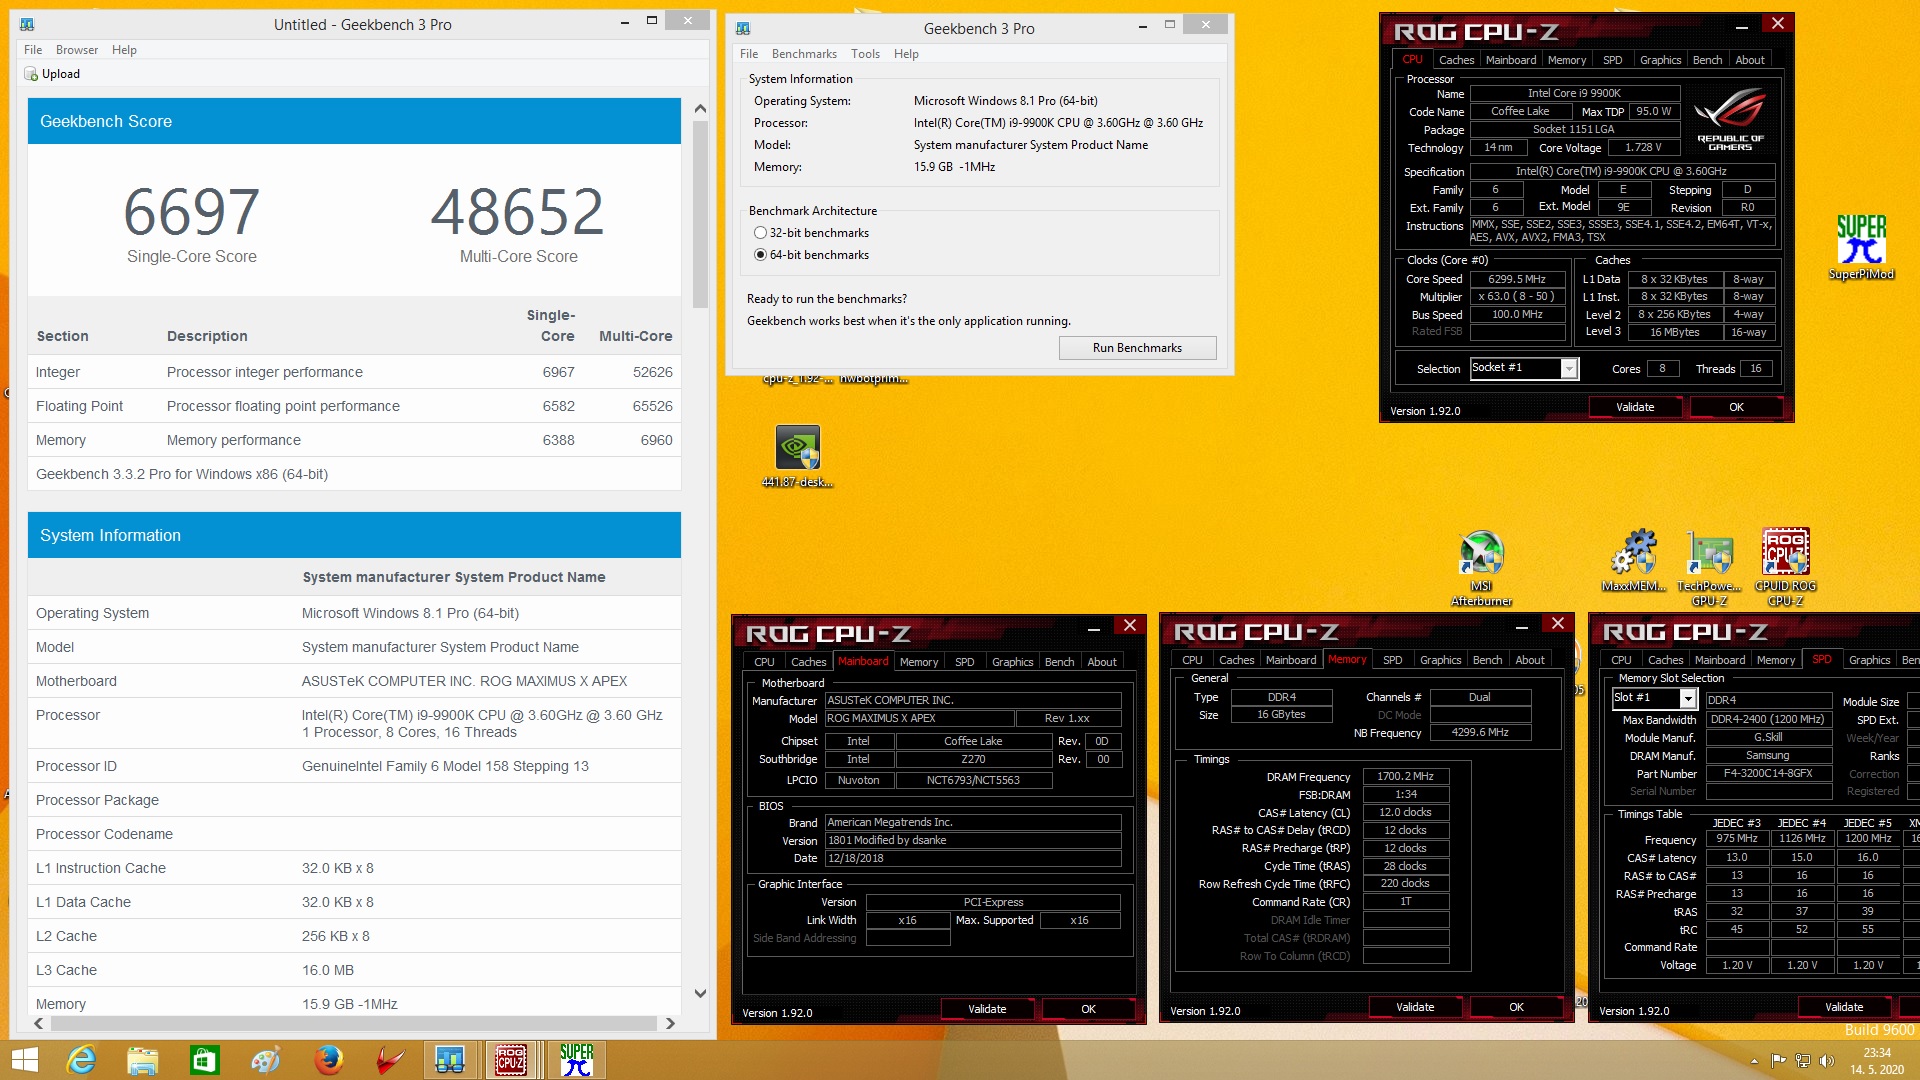Open About tab in Memory CPU-Z window

[x=1529, y=660]
